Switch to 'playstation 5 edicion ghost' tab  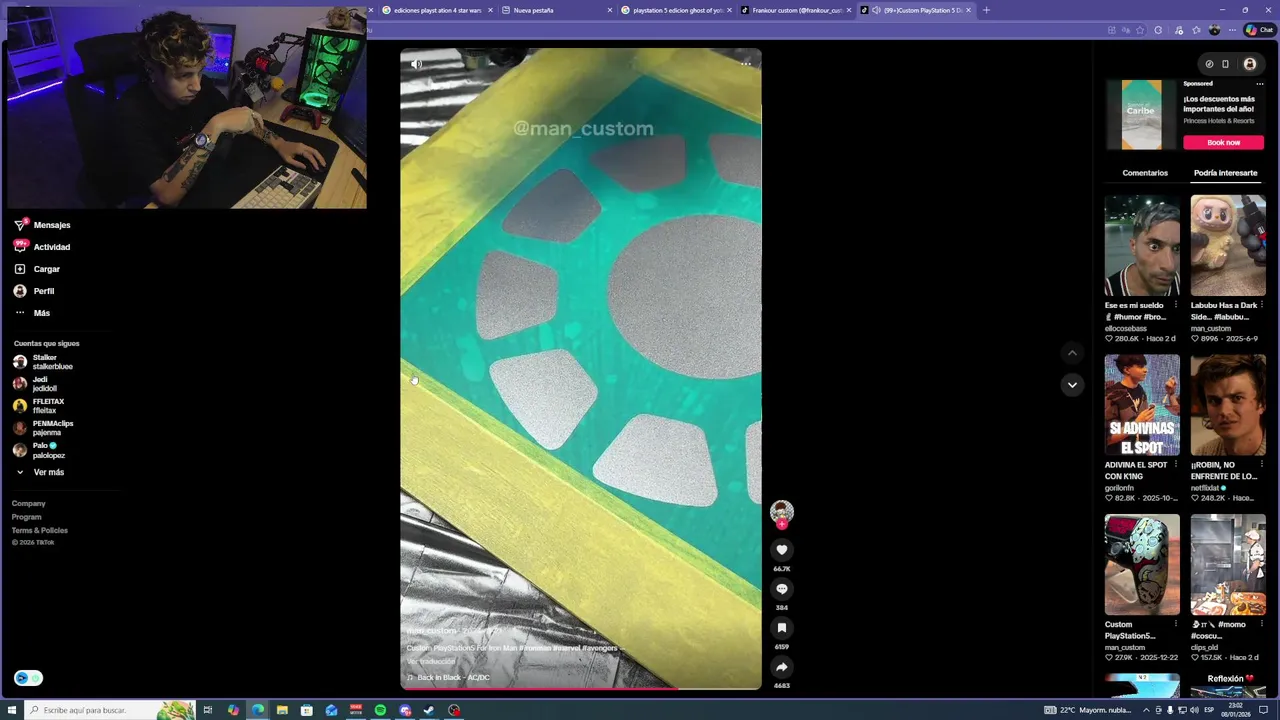point(676,10)
